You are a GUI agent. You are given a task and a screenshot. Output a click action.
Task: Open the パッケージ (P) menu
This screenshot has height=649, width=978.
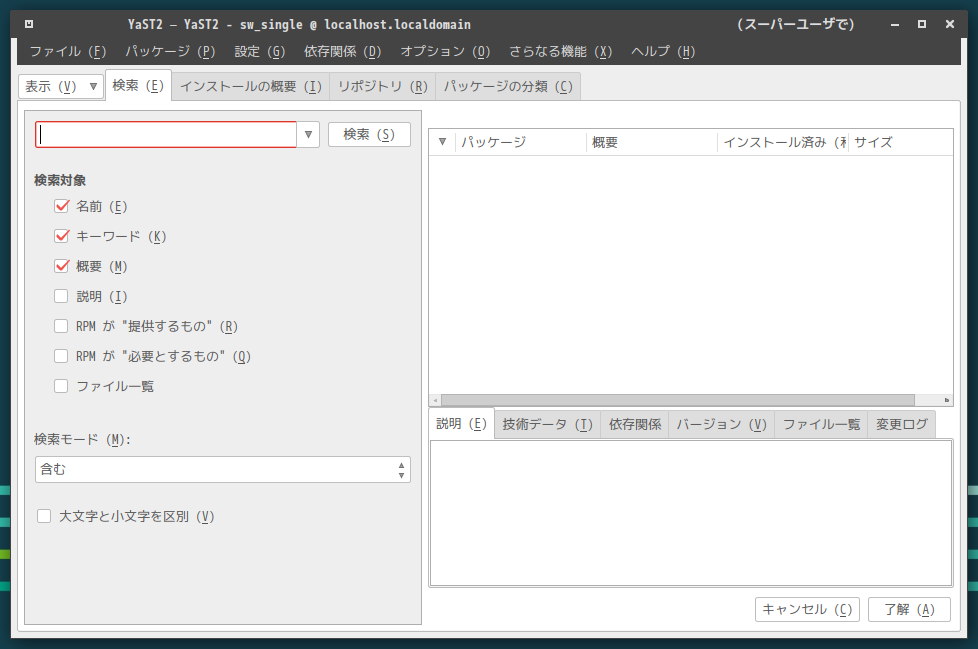(170, 52)
